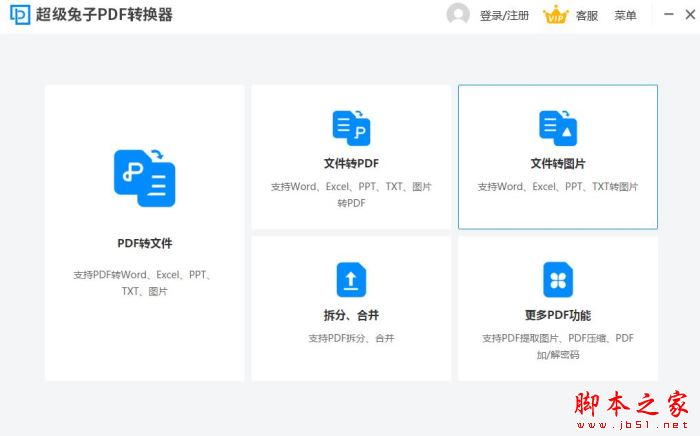Click the VIP crown icon
Screen dimensions: 700x436
click(556, 15)
